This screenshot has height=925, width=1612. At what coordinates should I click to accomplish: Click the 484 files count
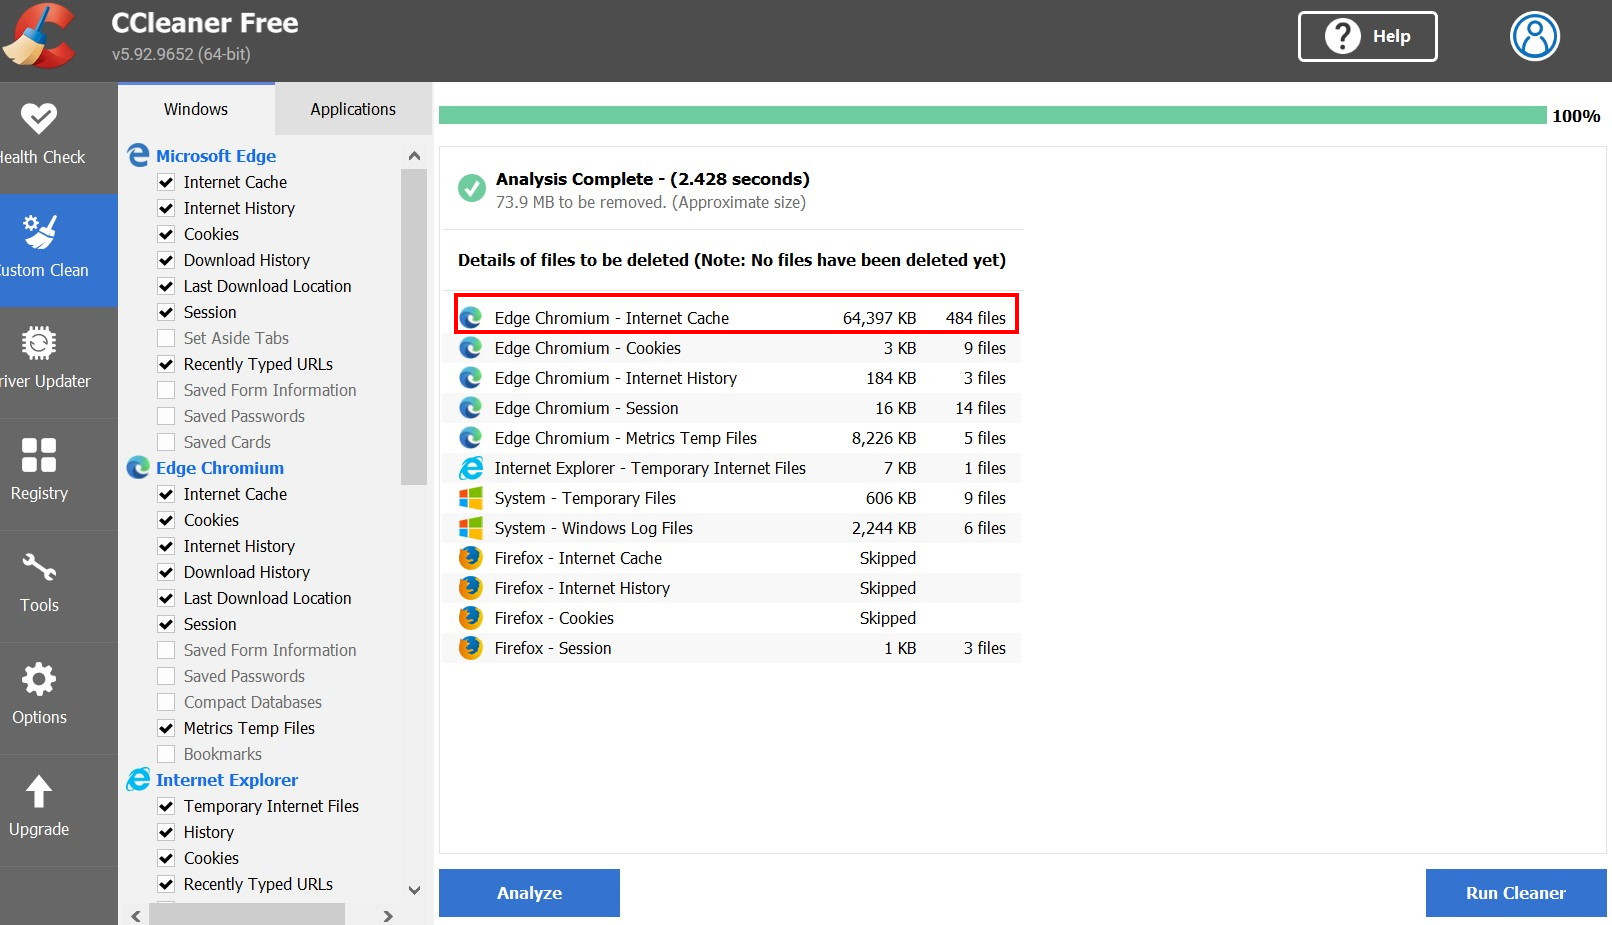click(976, 318)
